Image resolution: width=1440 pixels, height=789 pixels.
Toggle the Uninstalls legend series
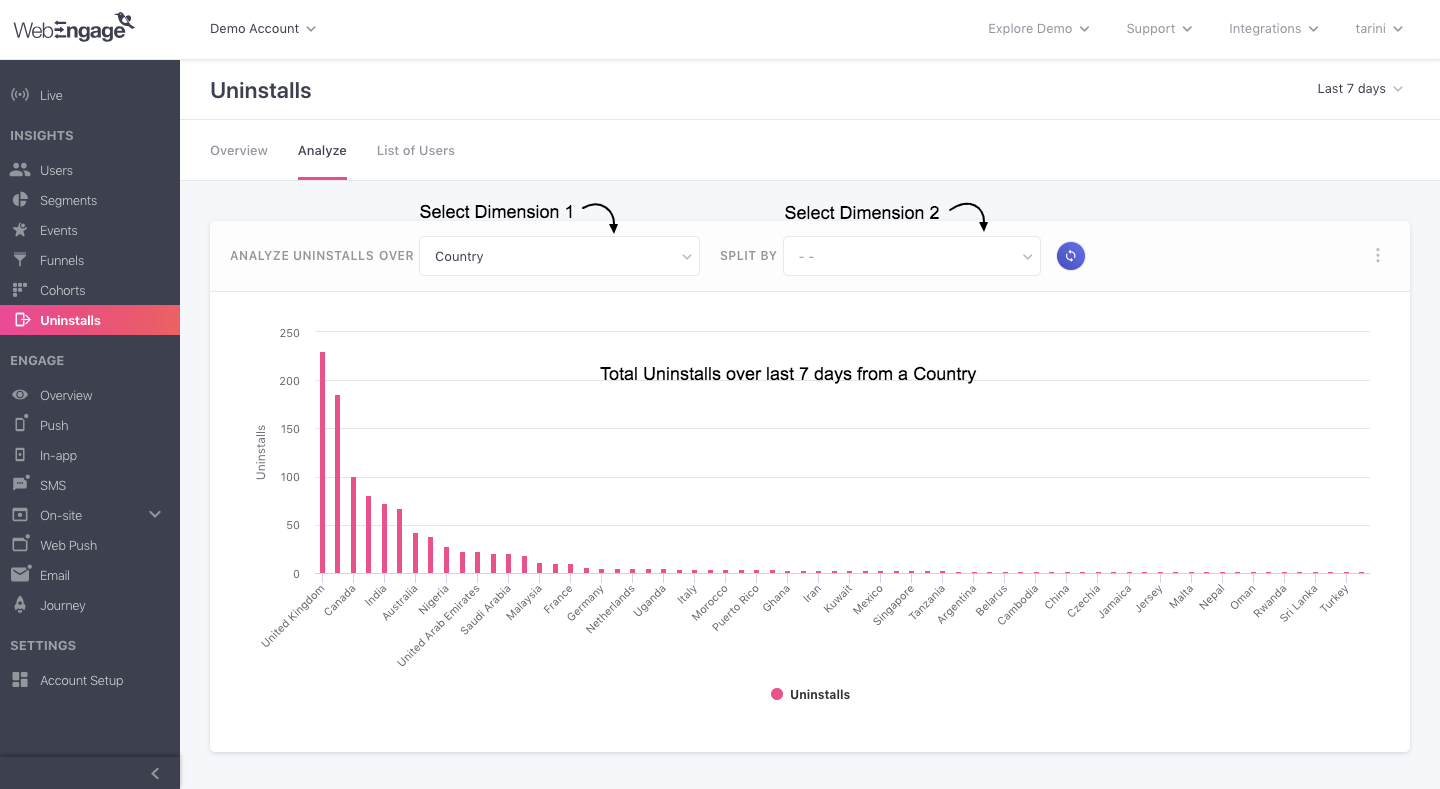[x=811, y=694]
